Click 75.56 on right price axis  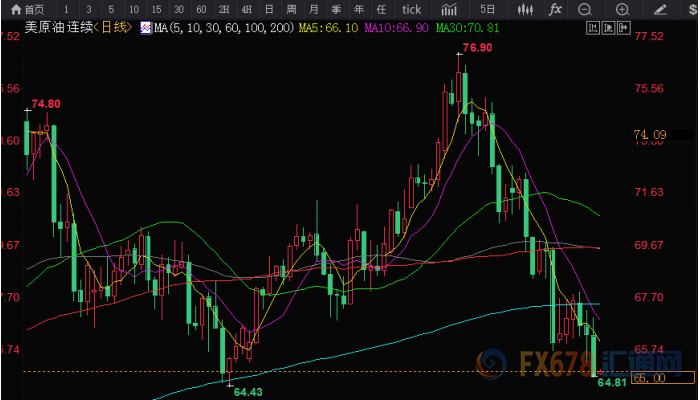pos(649,88)
